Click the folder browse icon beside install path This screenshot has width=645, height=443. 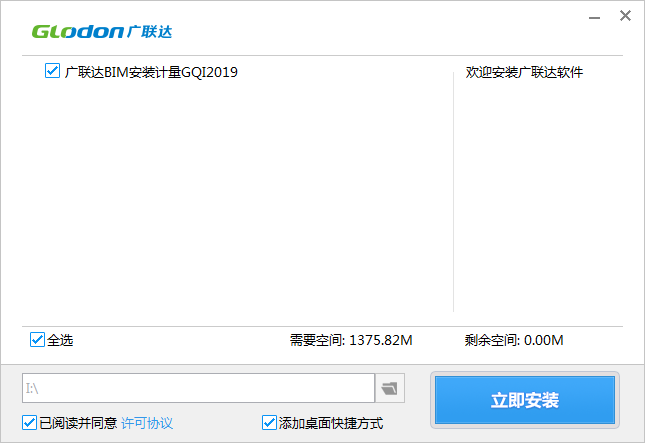point(390,388)
